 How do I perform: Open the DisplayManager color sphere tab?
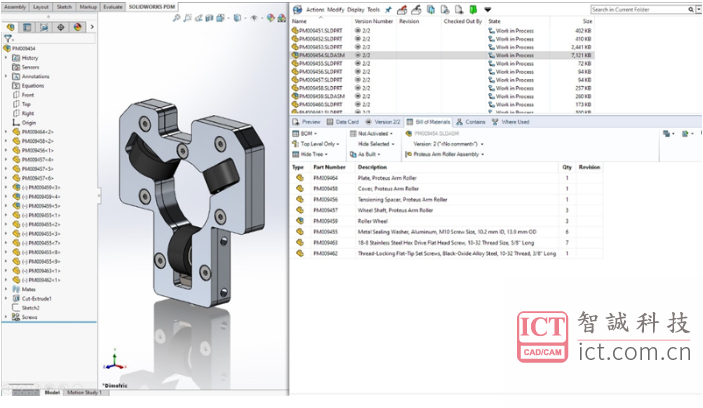click(x=78, y=27)
